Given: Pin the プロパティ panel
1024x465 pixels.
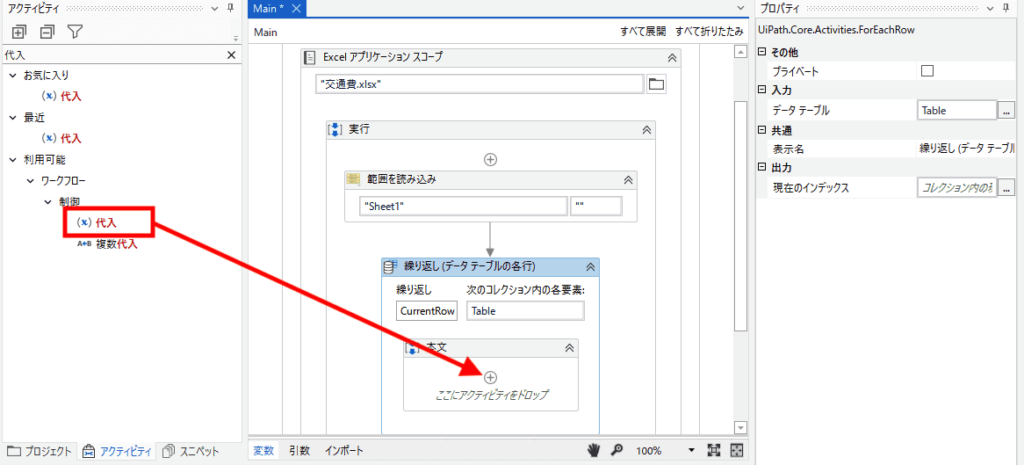Looking at the screenshot, I should (1005, 8).
